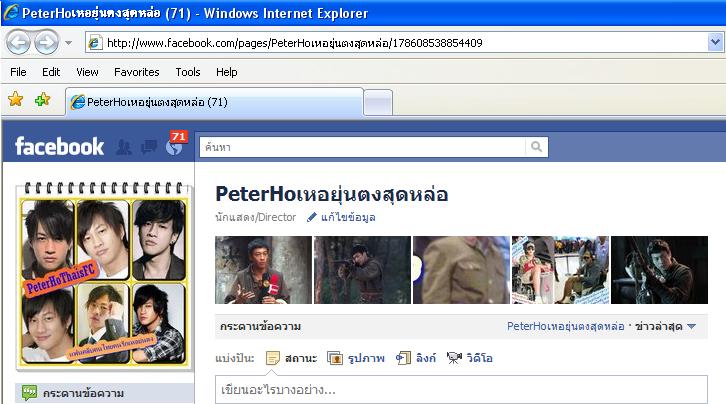Open the first photo with microphone

point(263,270)
